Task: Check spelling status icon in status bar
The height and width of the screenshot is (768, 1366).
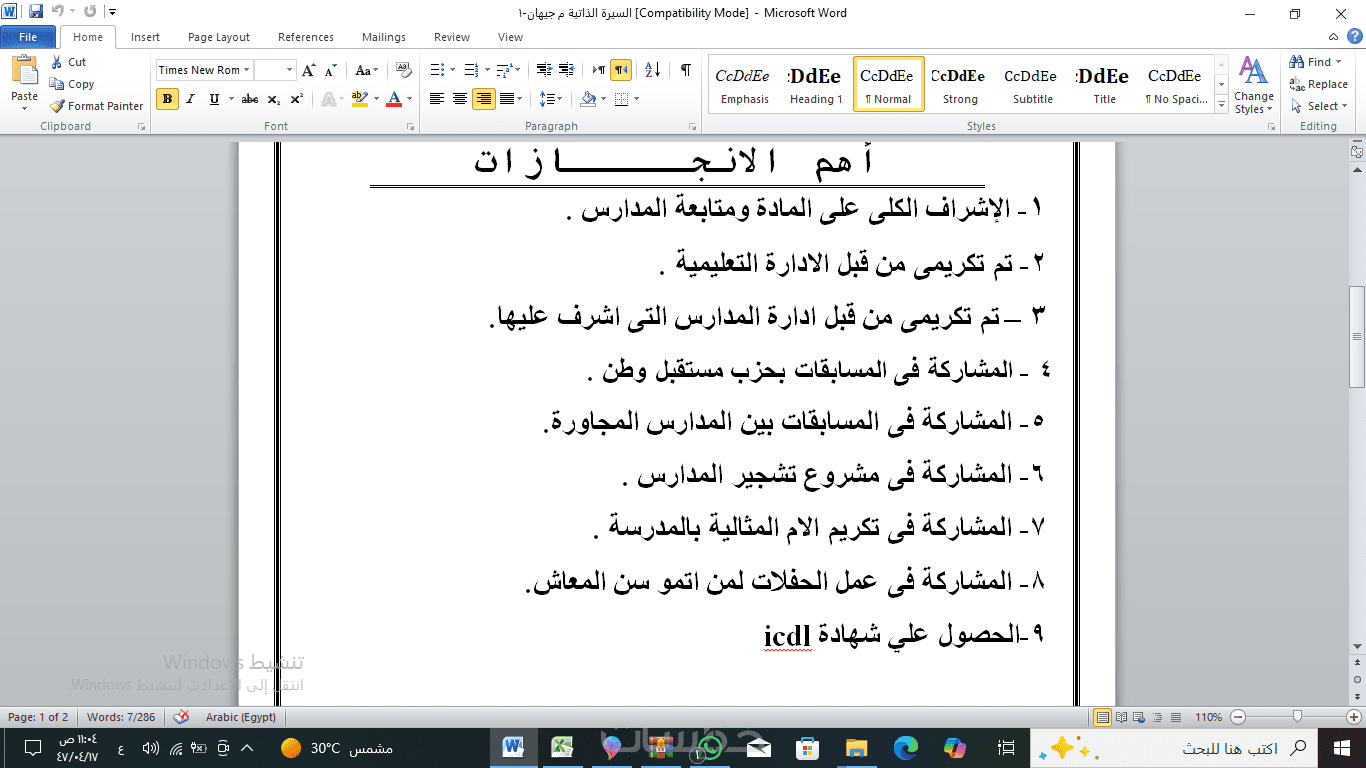Action: (181, 717)
